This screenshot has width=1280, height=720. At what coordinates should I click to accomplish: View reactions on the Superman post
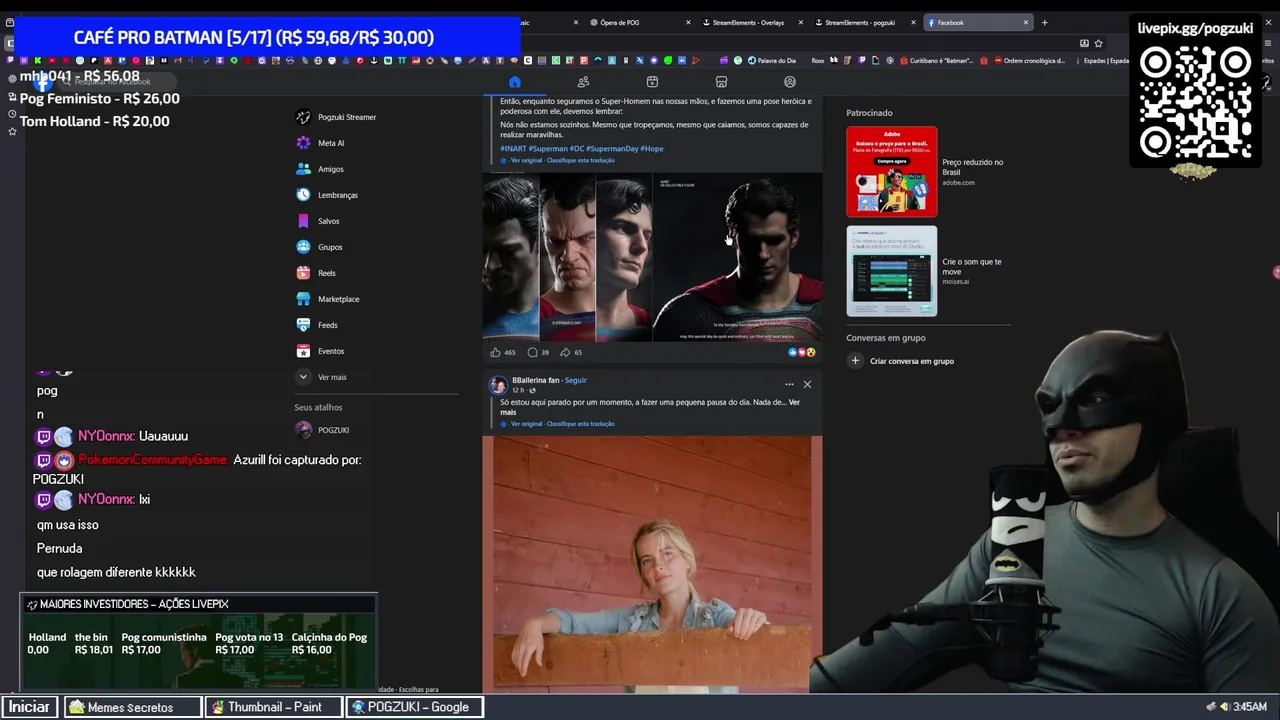[x=802, y=352]
